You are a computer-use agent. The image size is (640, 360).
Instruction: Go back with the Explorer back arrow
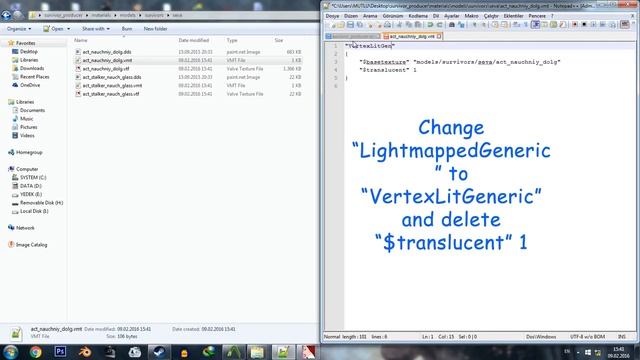[6, 15]
